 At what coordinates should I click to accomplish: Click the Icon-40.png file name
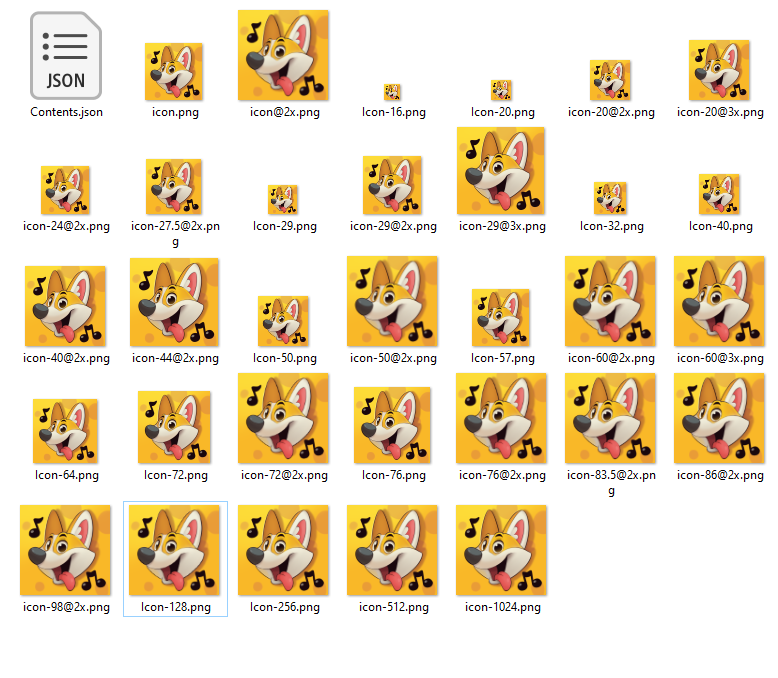tap(720, 226)
